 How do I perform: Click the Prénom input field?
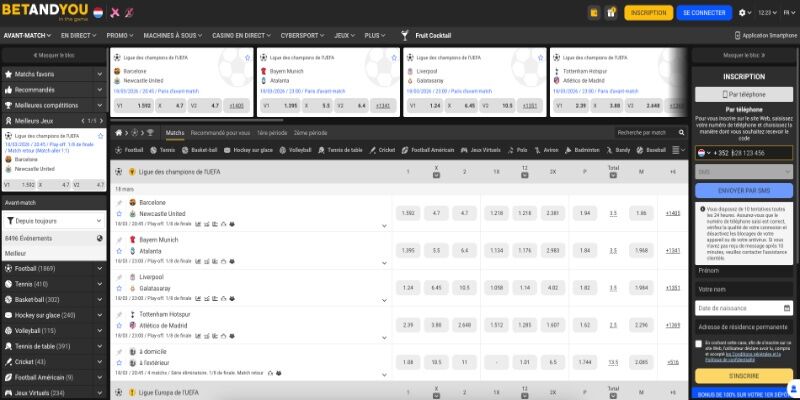(x=744, y=270)
